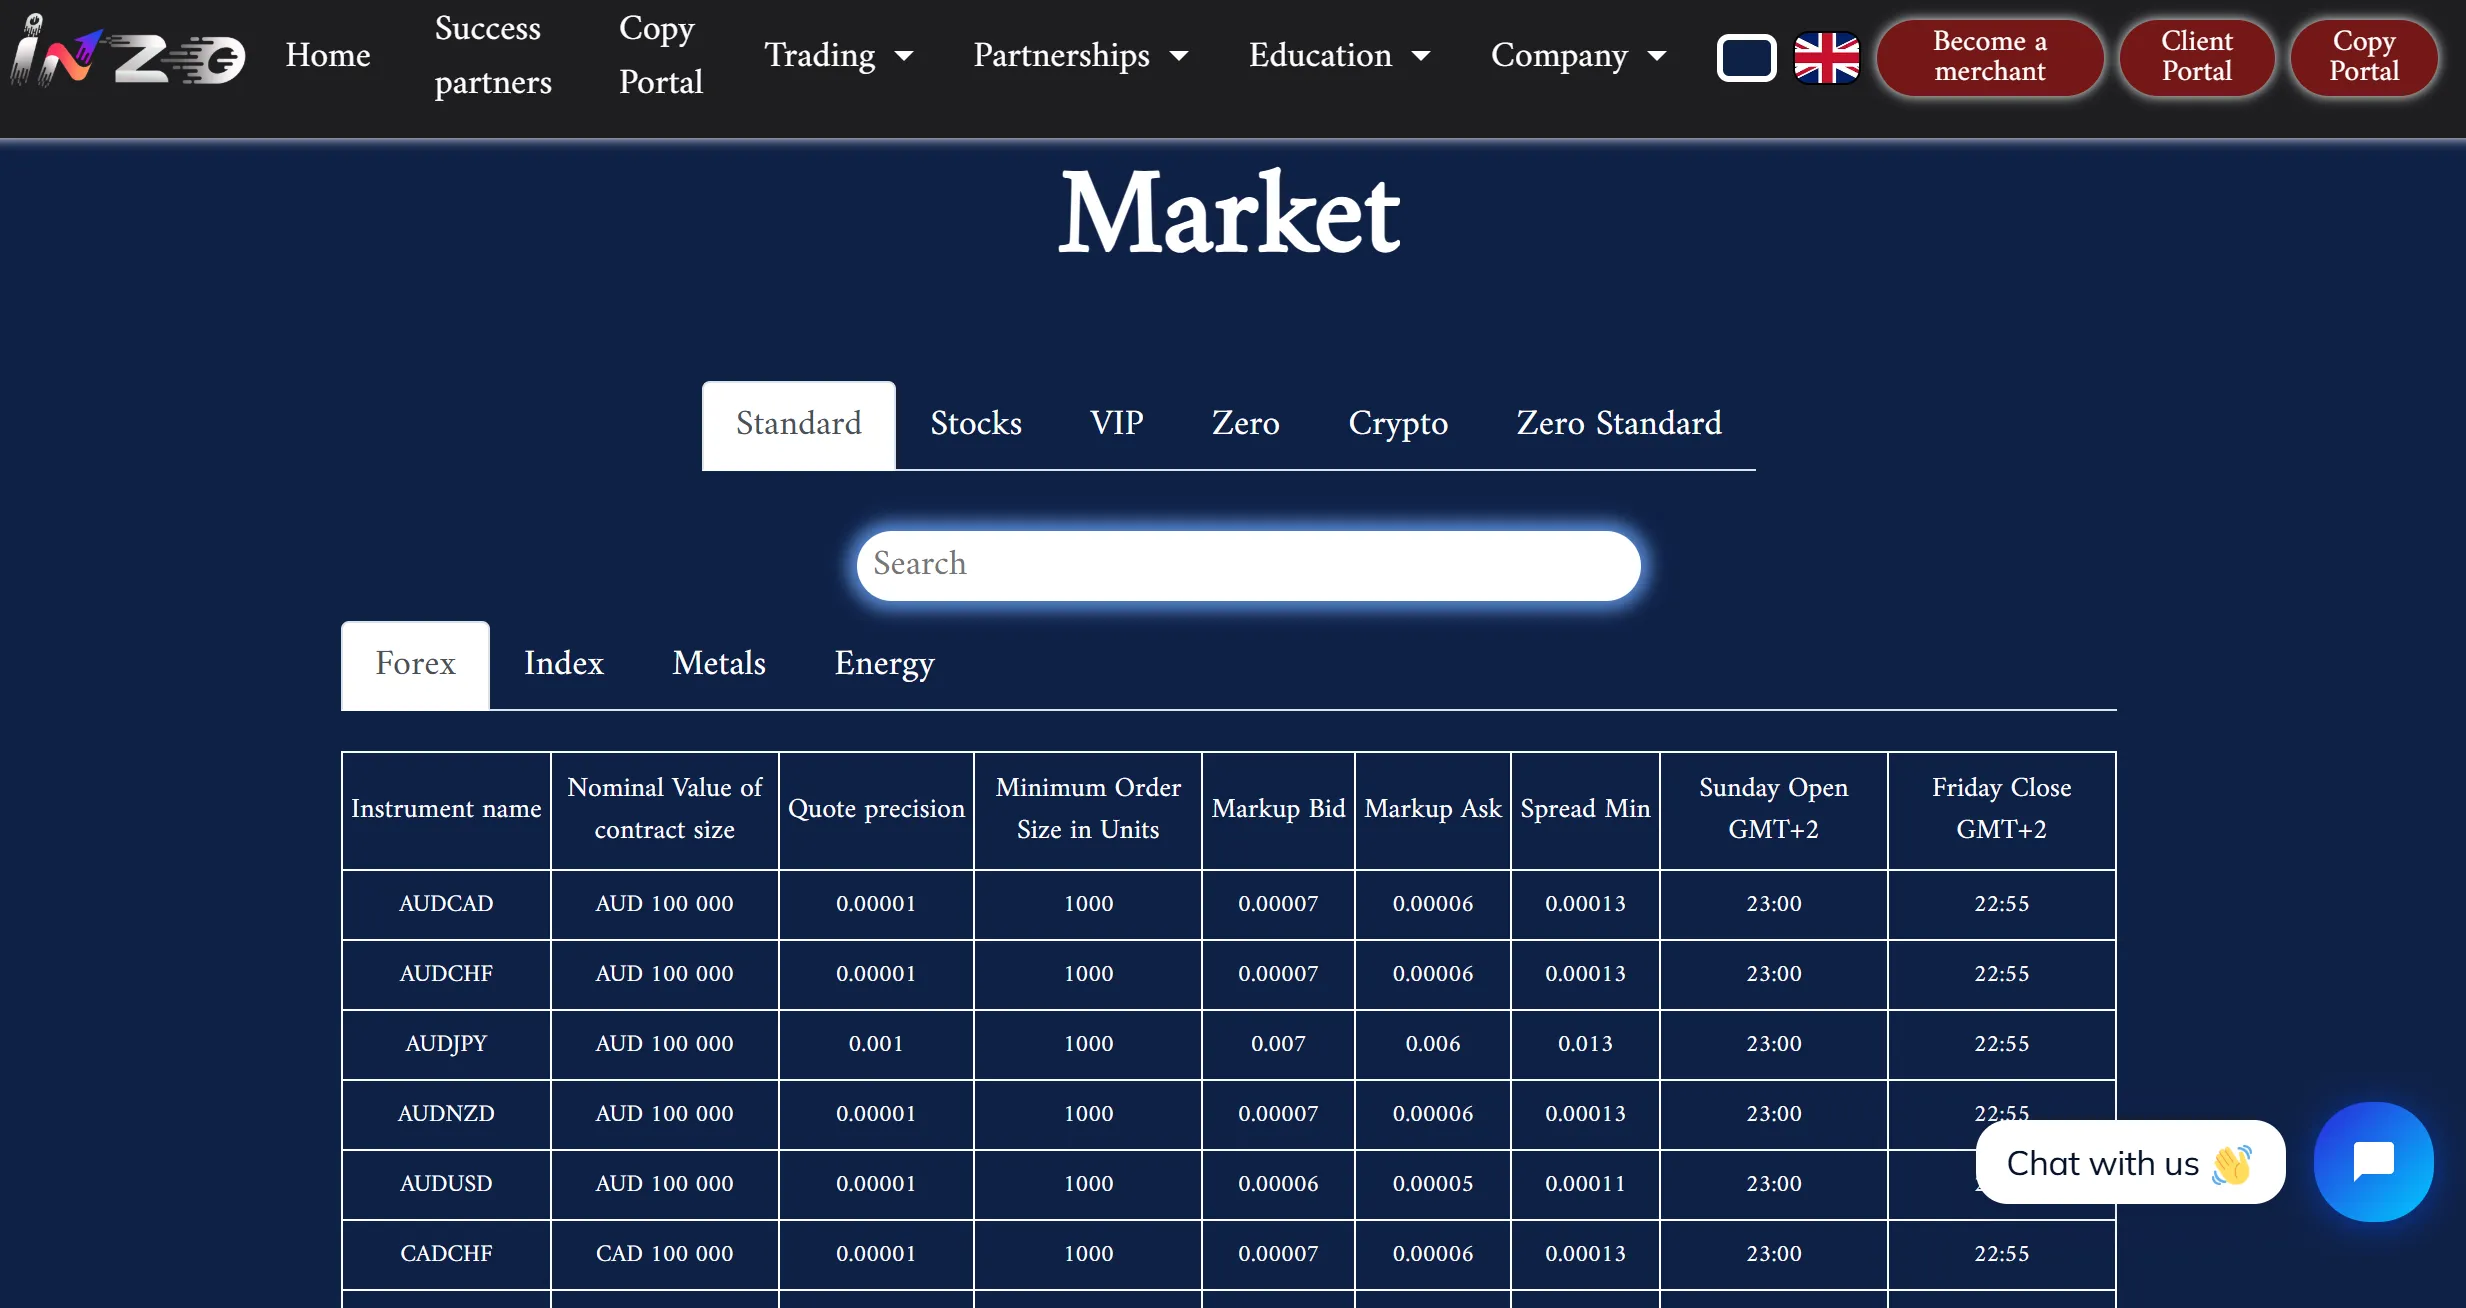Open the chat bubble widget
This screenshot has width=2466, height=1308.
point(2373,1161)
